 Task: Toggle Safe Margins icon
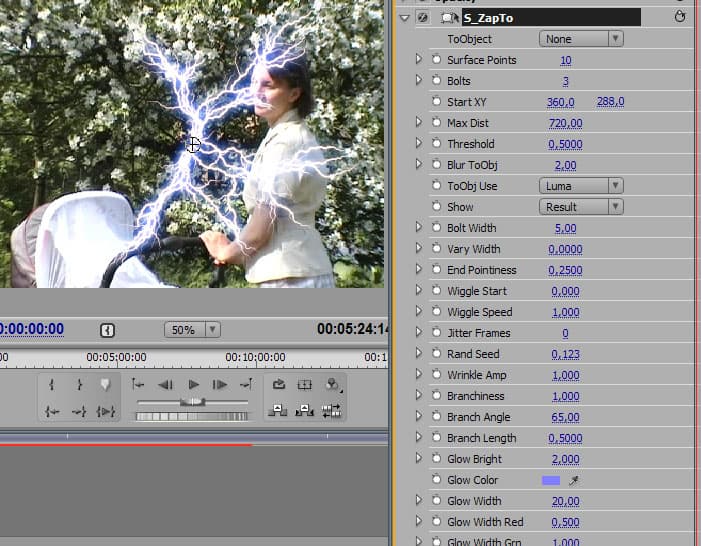pos(304,385)
